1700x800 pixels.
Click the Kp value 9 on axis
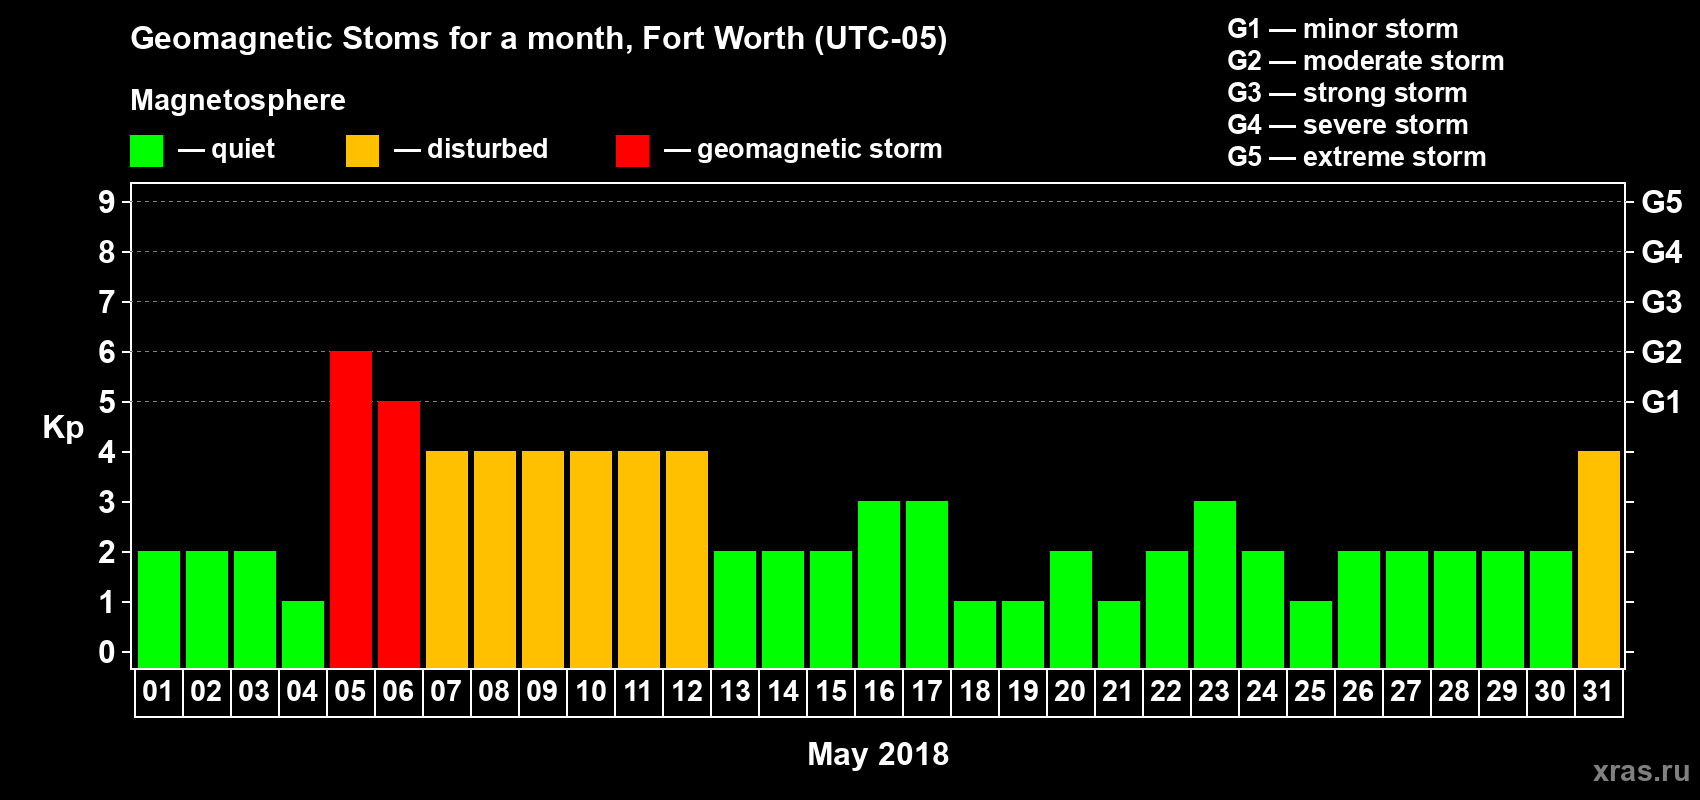click(x=107, y=202)
